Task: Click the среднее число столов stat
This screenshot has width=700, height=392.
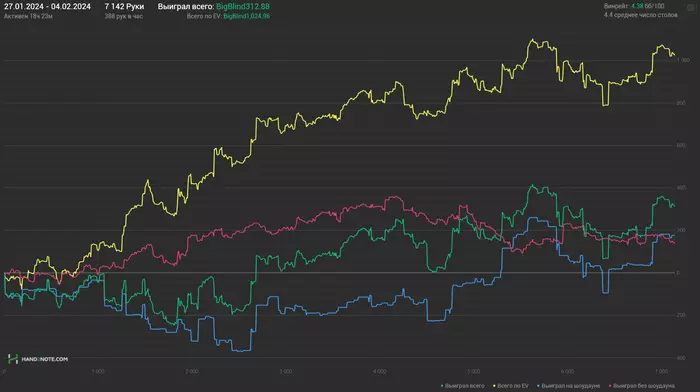Action: tap(641, 15)
